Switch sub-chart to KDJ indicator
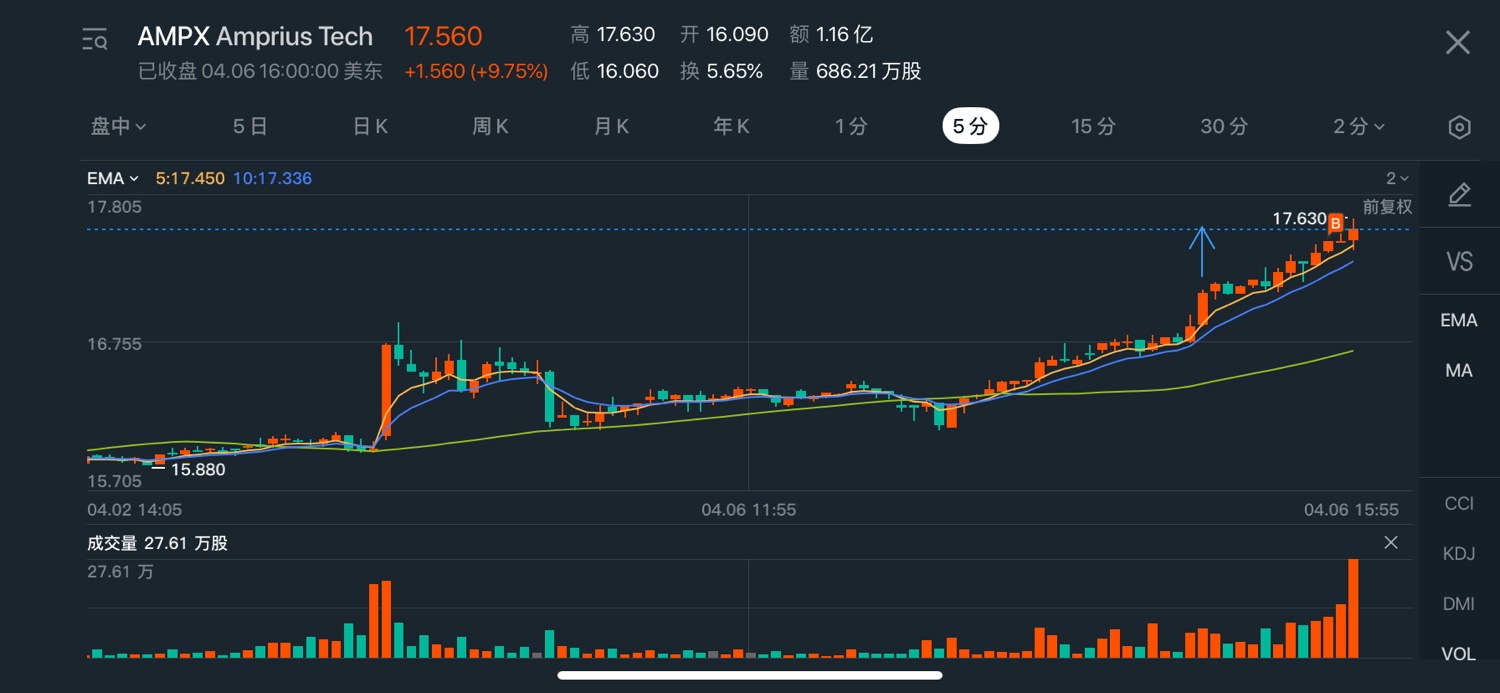Image resolution: width=1500 pixels, height=693 pixels. (1458, 553)
